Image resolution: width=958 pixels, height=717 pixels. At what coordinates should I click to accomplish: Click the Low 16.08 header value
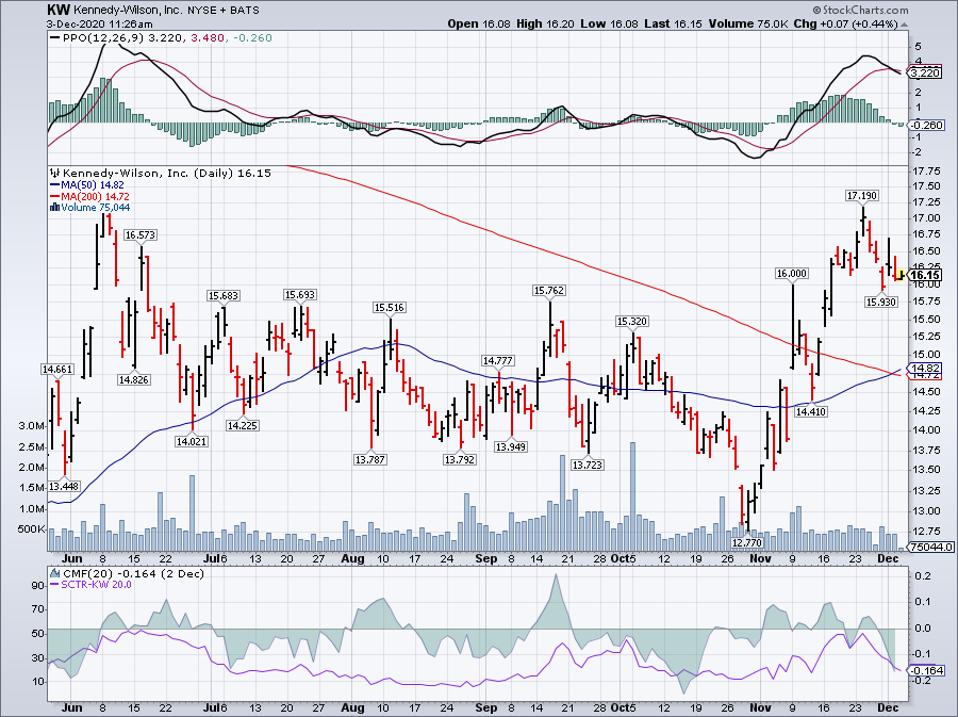610,24
